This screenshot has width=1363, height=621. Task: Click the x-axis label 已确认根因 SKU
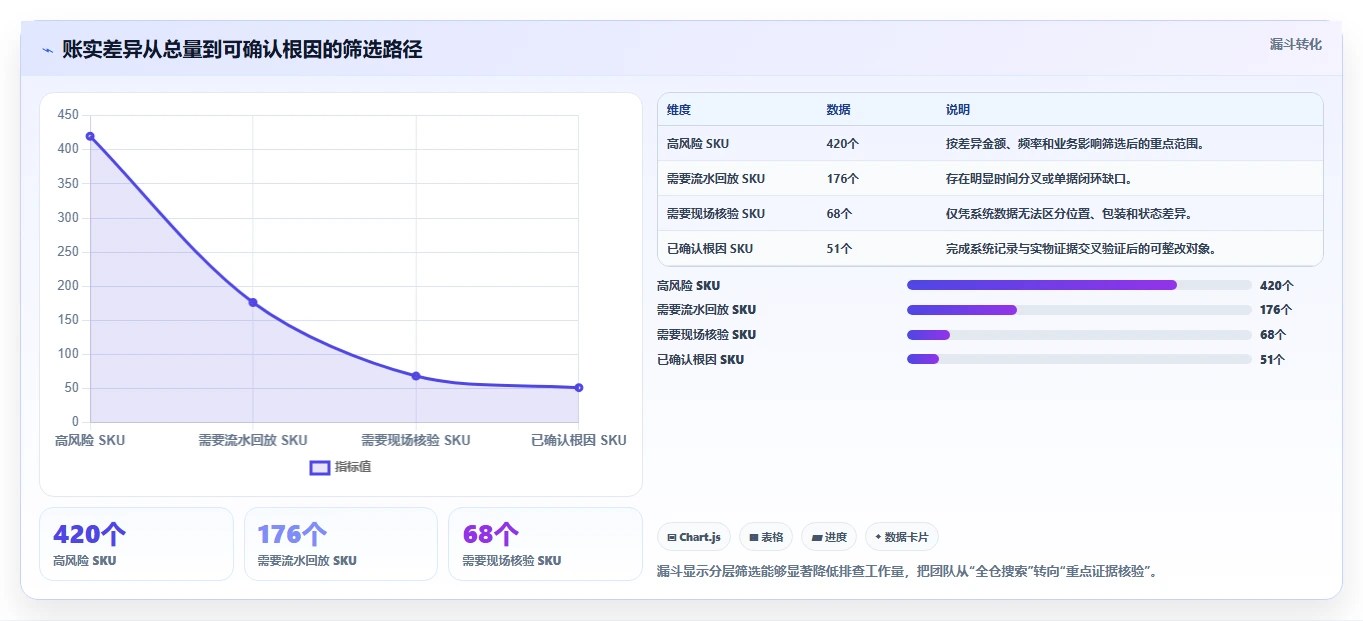click(x=579, y=440)
